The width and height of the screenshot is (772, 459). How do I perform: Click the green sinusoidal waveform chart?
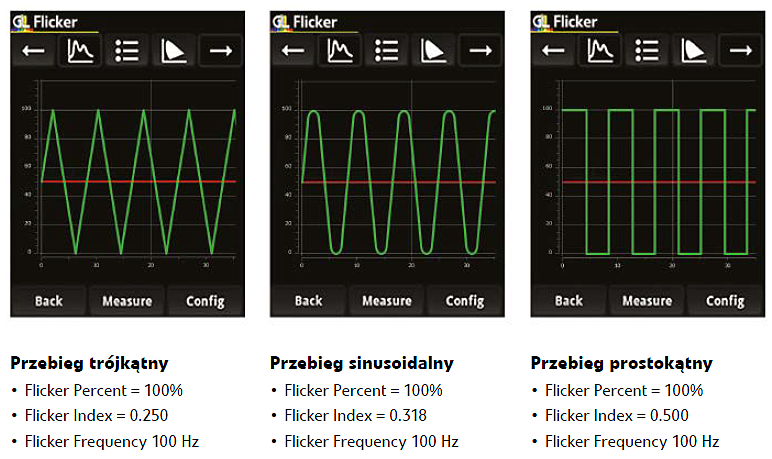click(x=398, y=180)
